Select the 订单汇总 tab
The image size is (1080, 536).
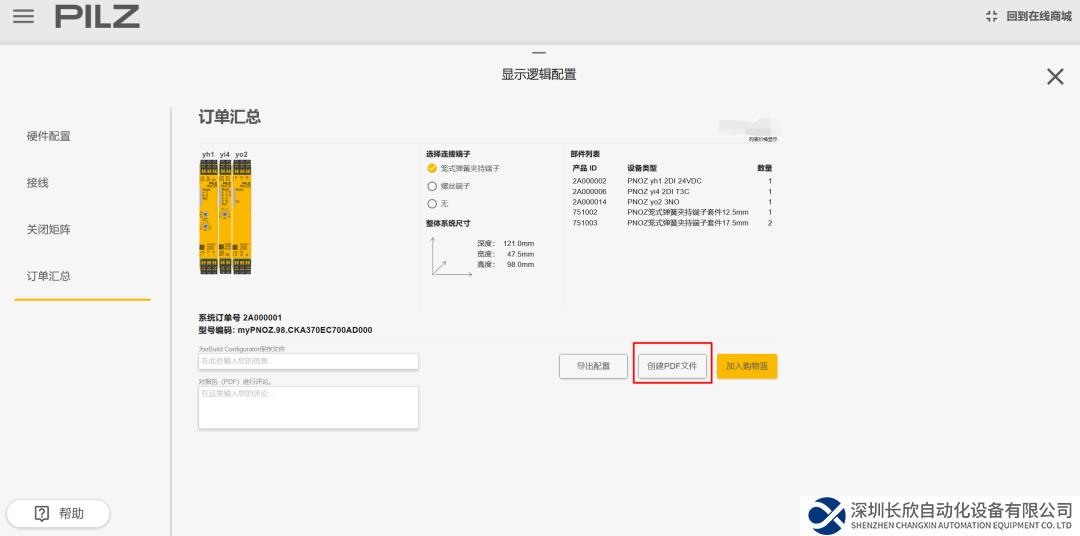point(49,276)
